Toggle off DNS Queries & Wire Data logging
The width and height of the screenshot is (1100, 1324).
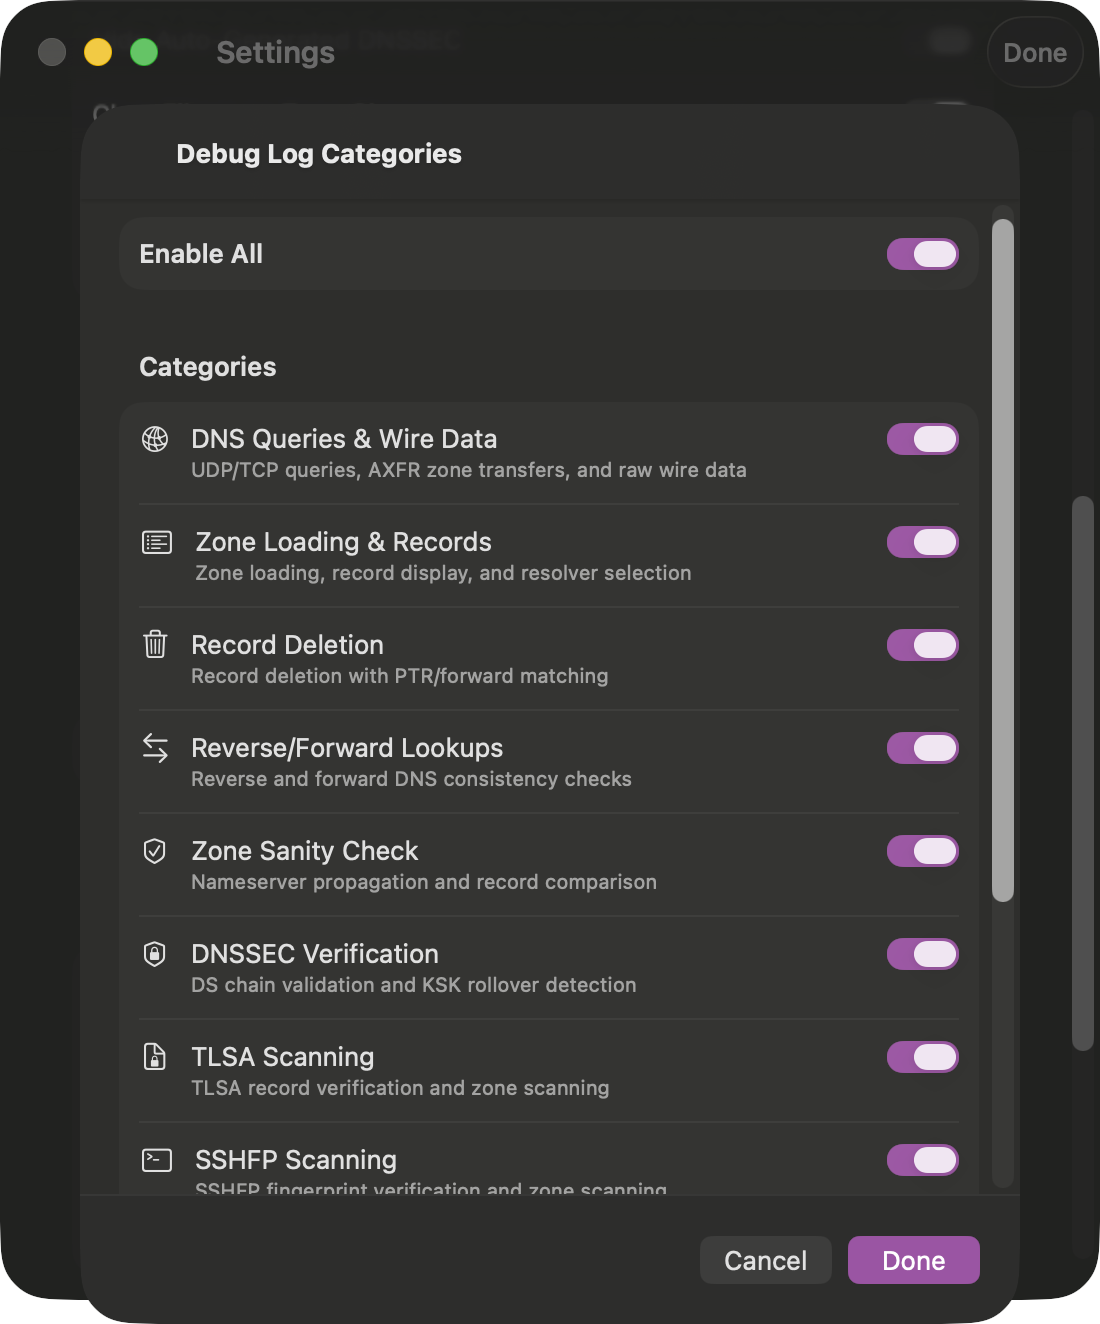pos(922,439)
